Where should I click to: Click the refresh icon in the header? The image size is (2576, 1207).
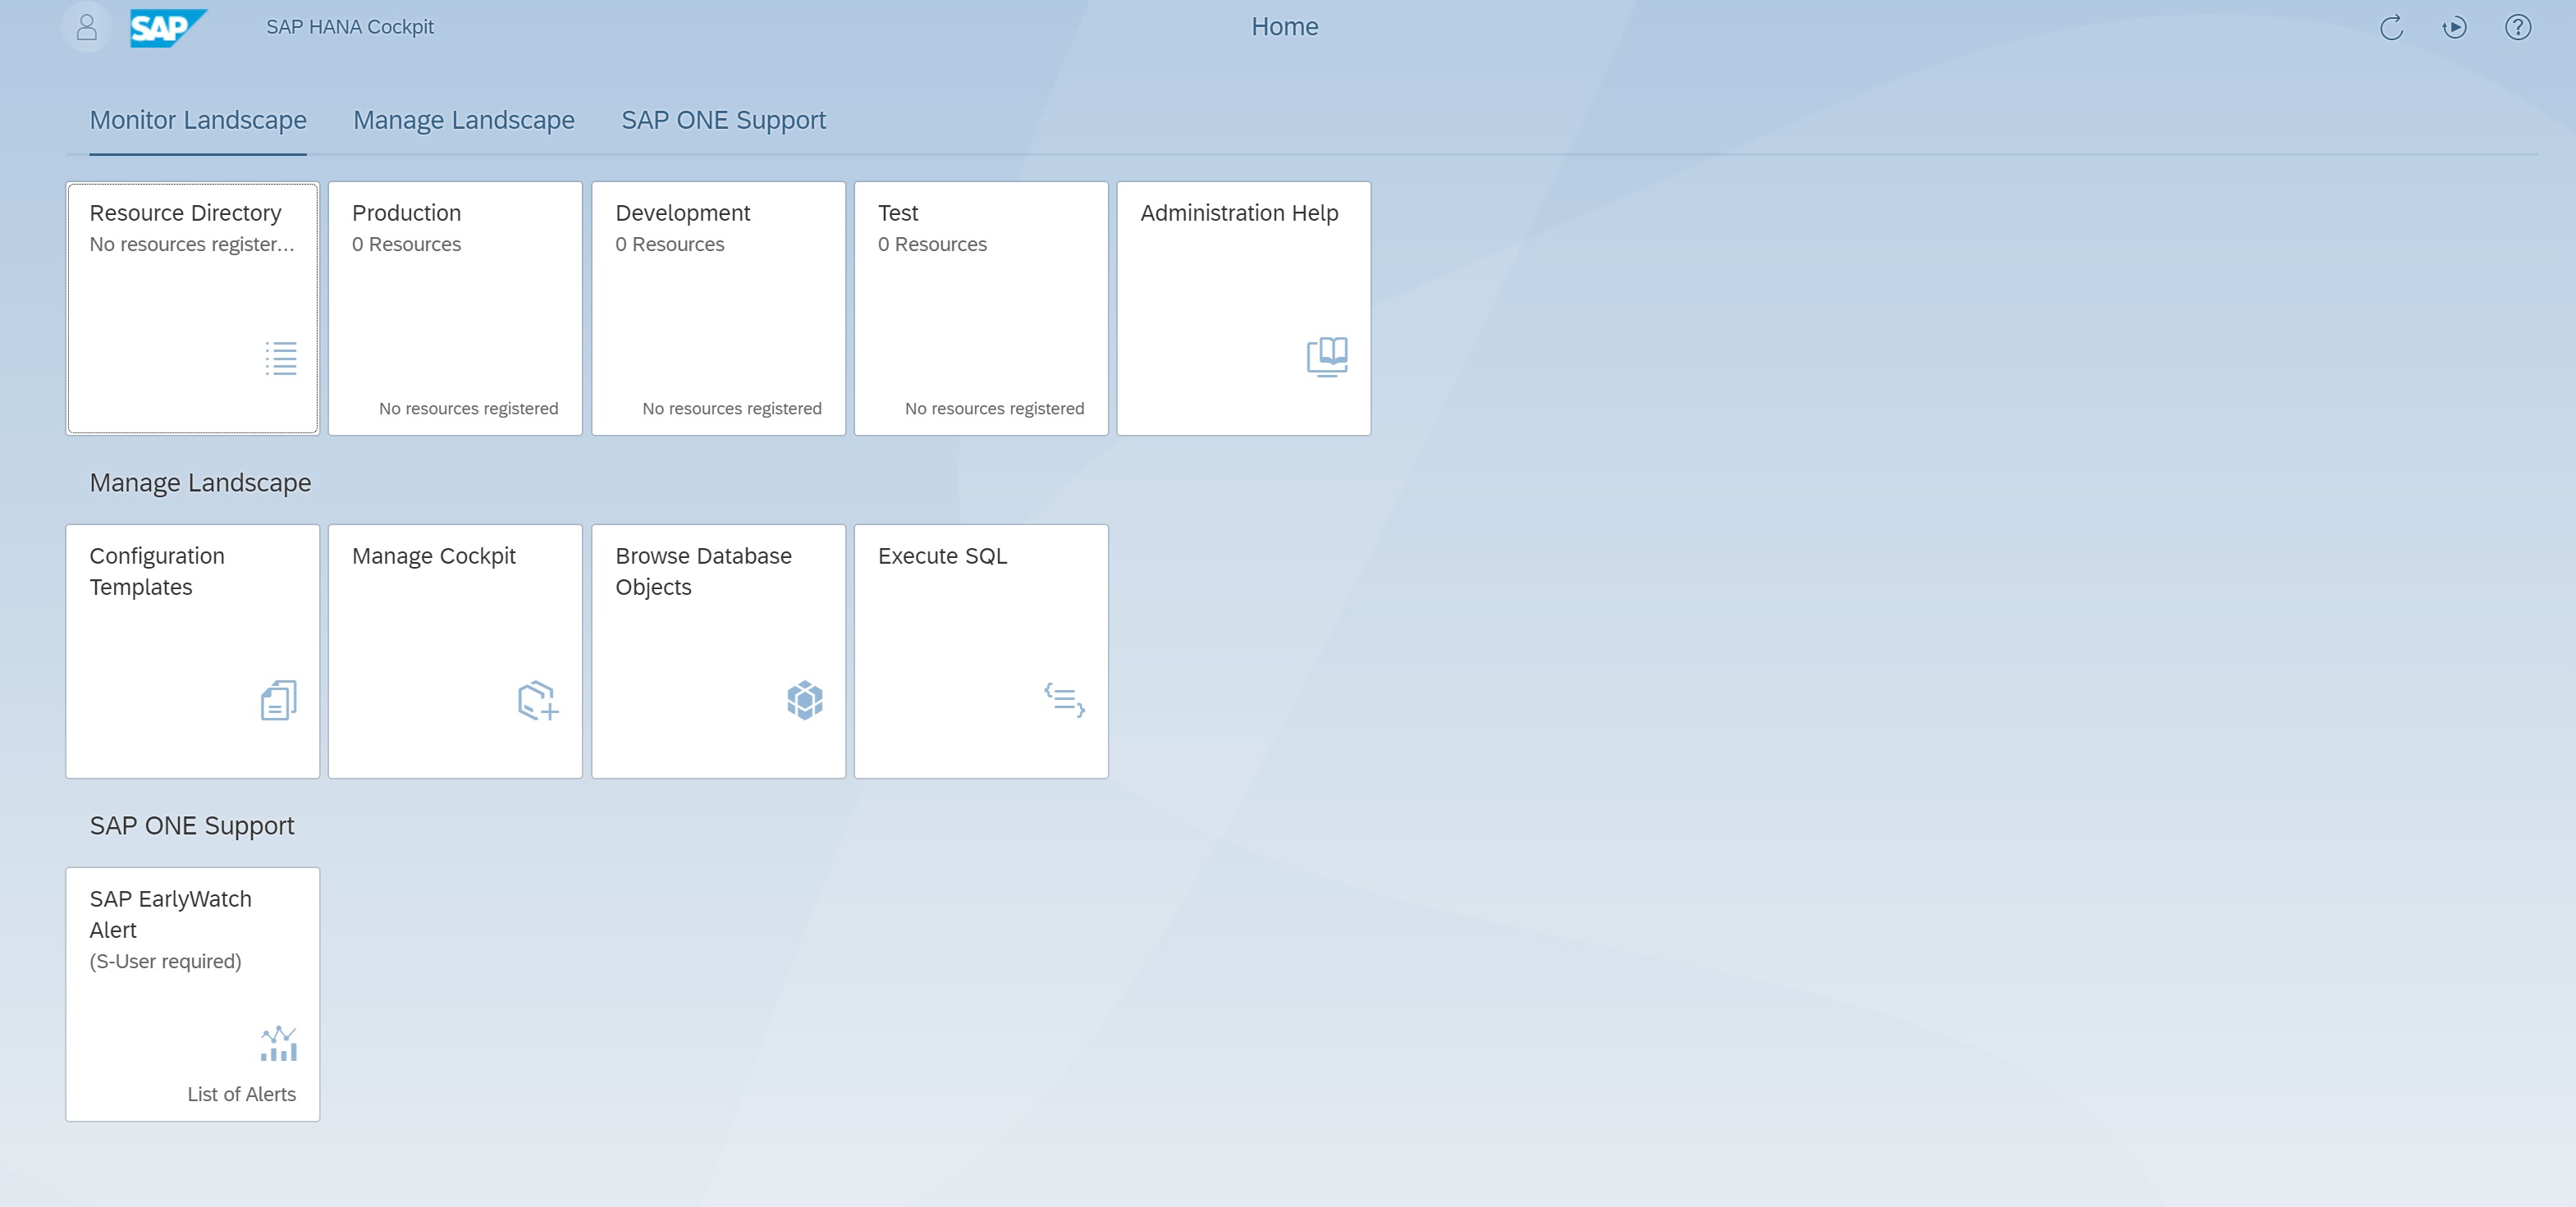point(2391,27)
